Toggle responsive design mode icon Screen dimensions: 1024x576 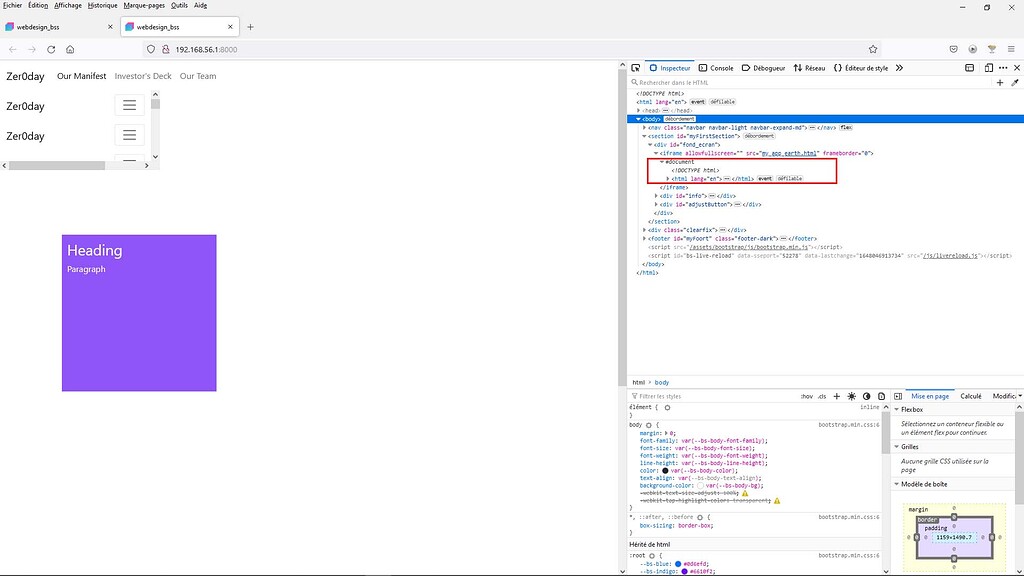[989, 68]
